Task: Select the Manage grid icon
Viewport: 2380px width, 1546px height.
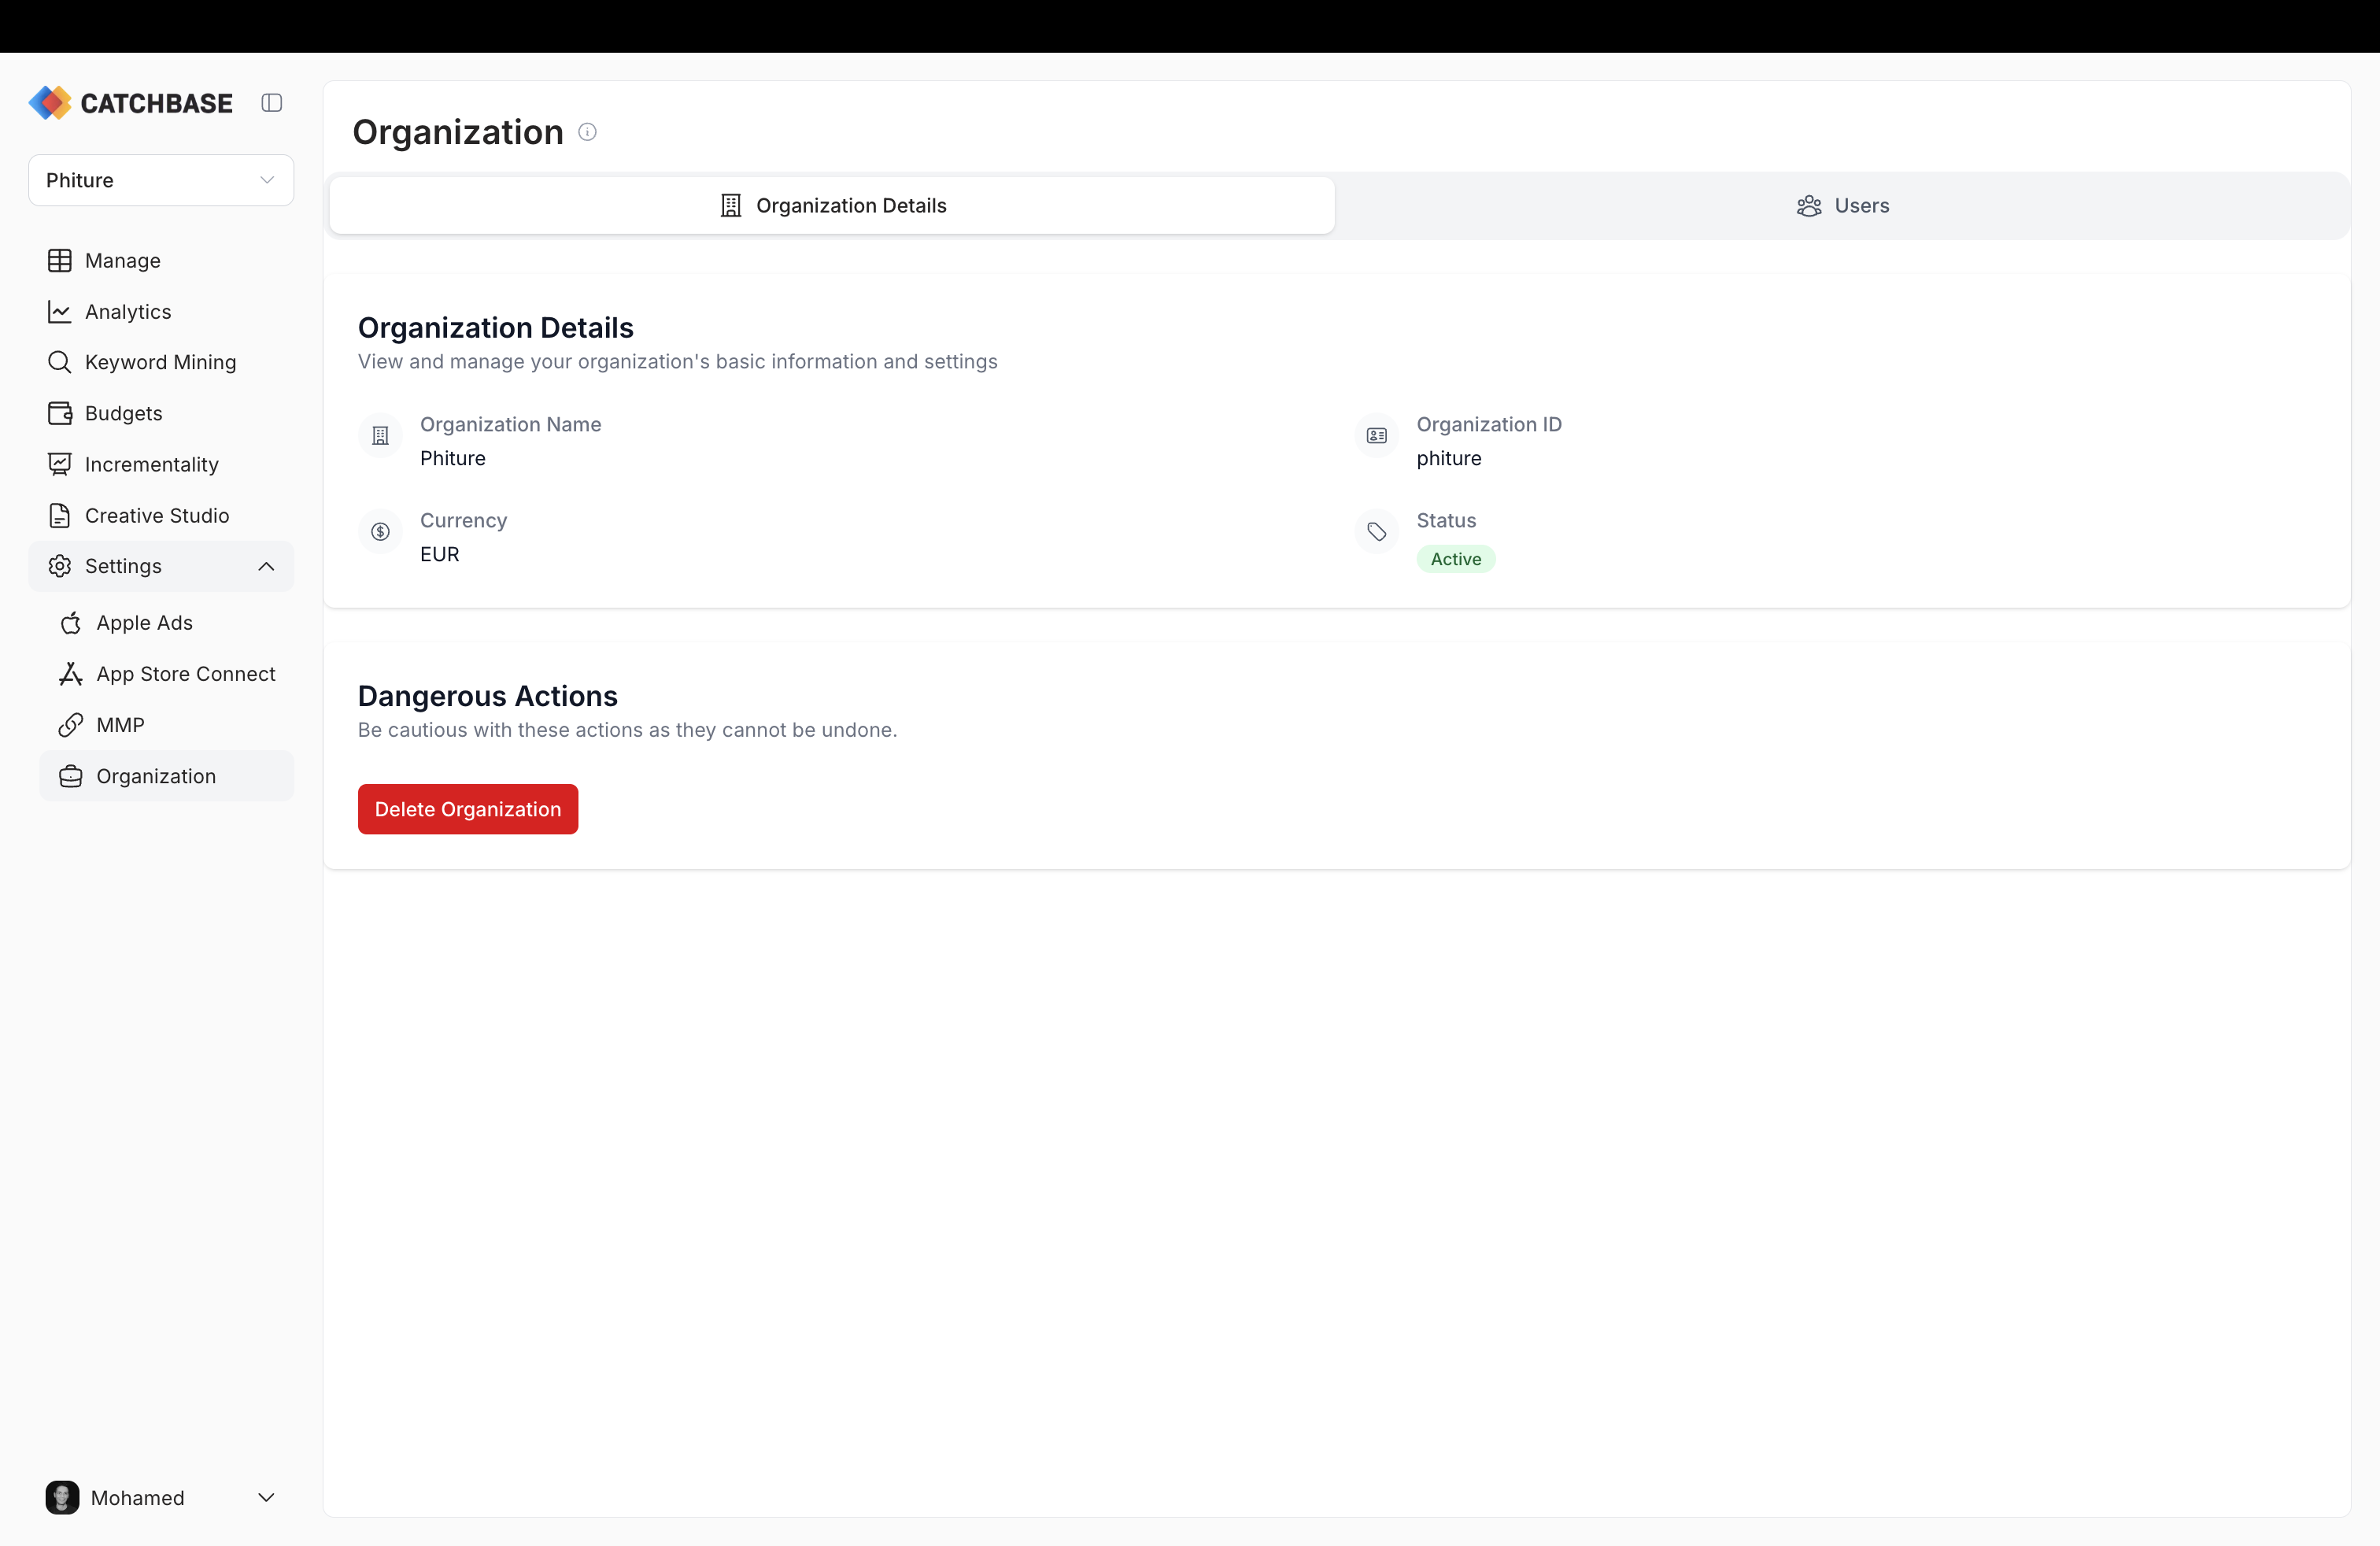Action: tap(60, 260)
